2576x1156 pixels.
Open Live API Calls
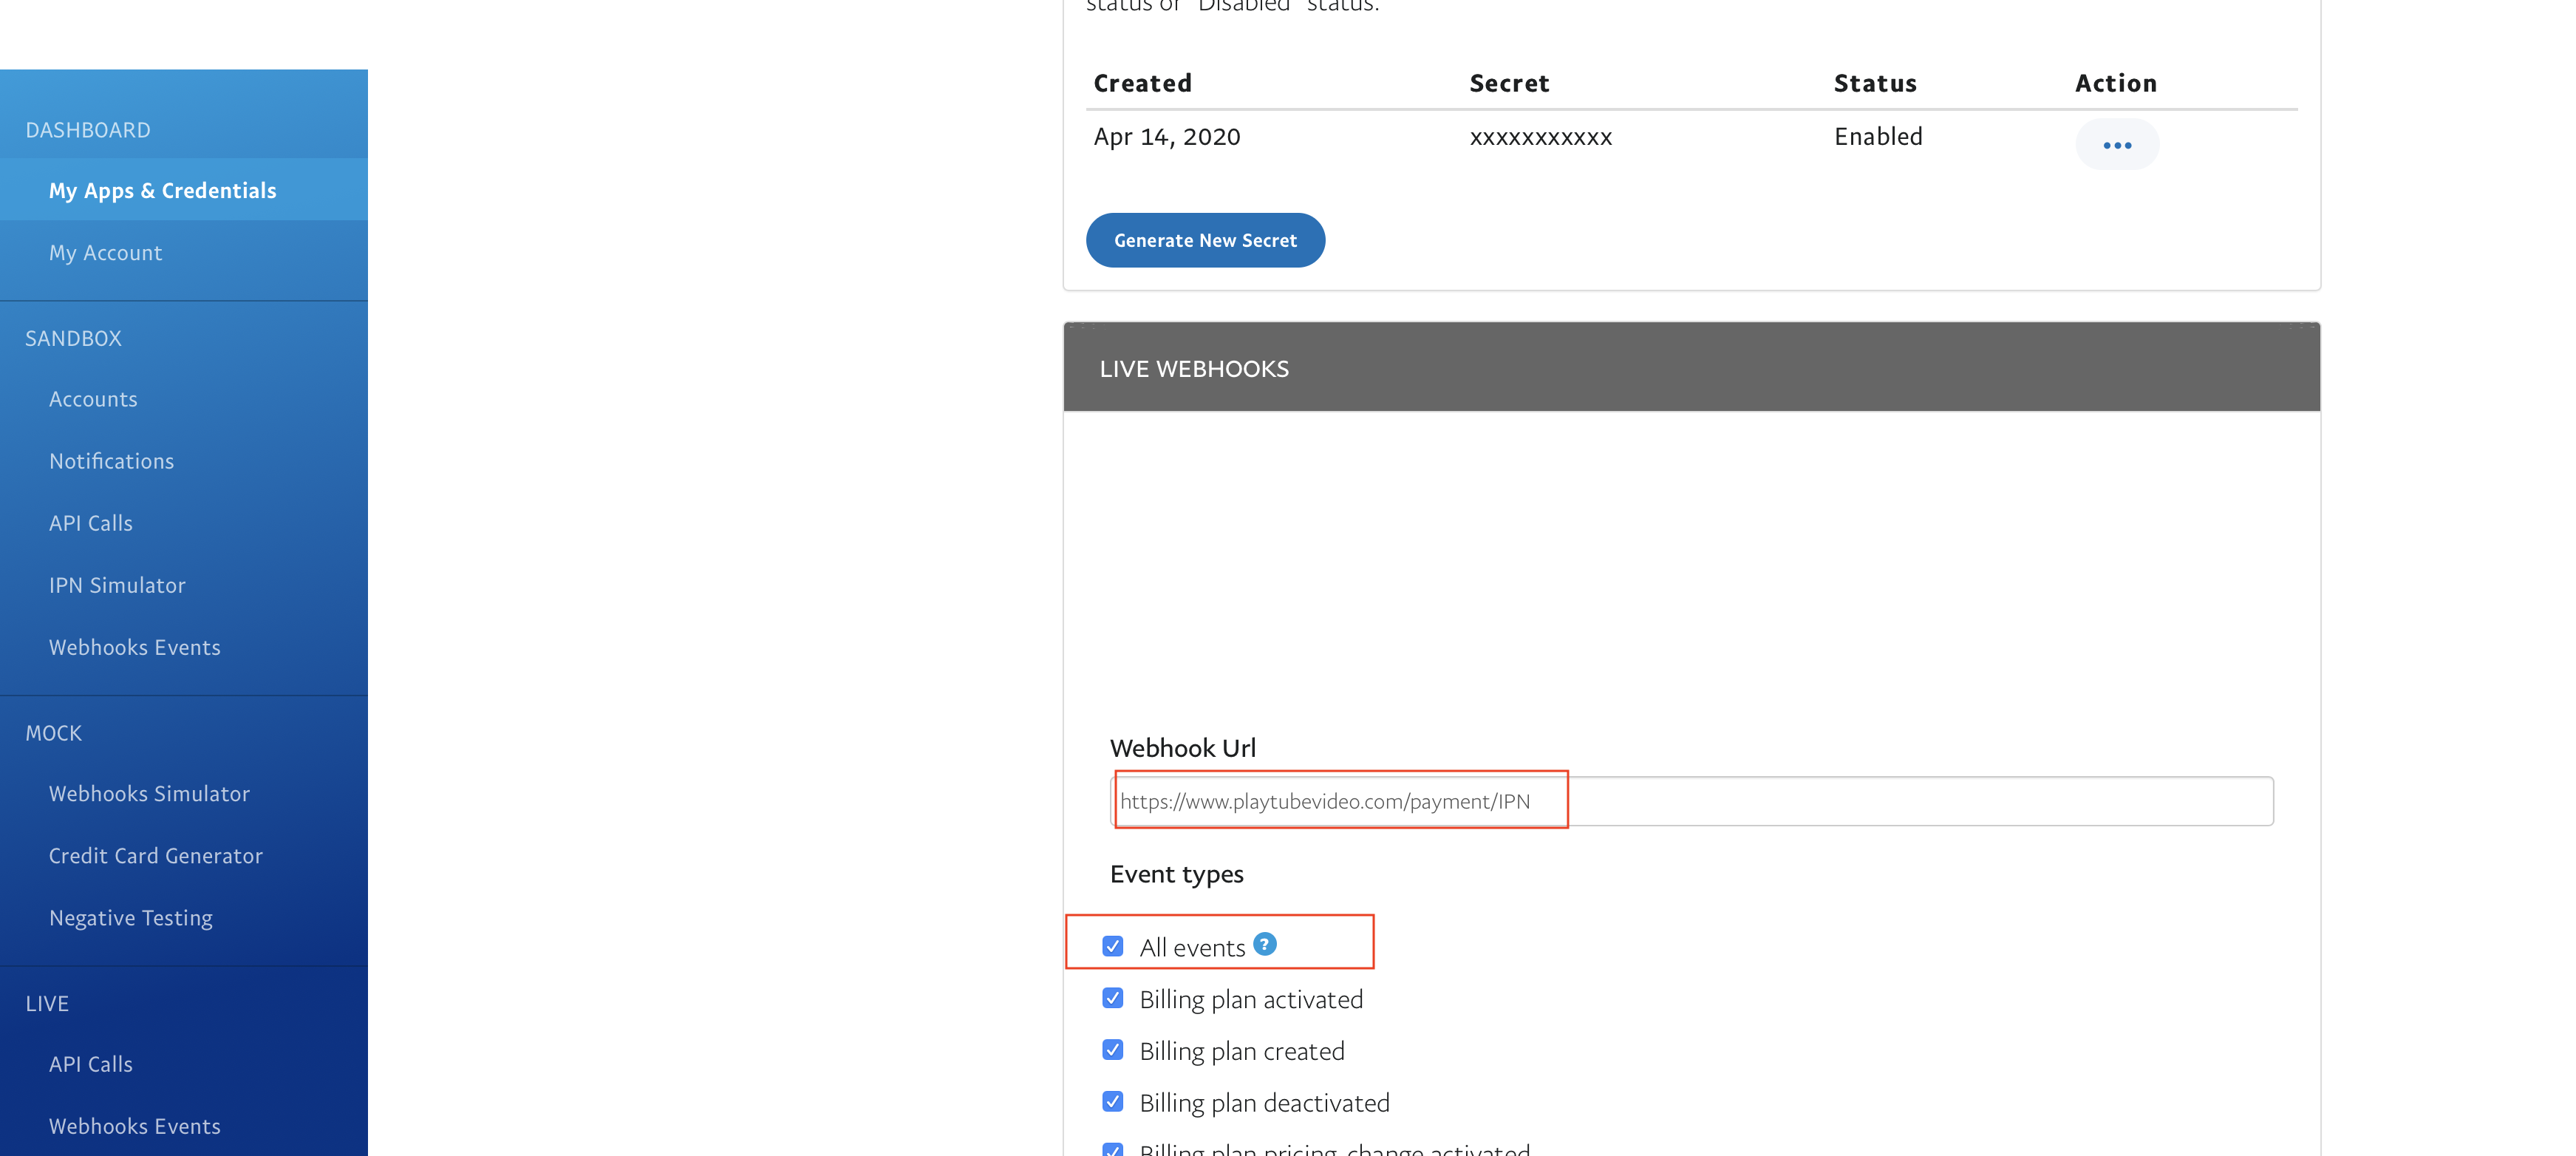coord(90,1064)
